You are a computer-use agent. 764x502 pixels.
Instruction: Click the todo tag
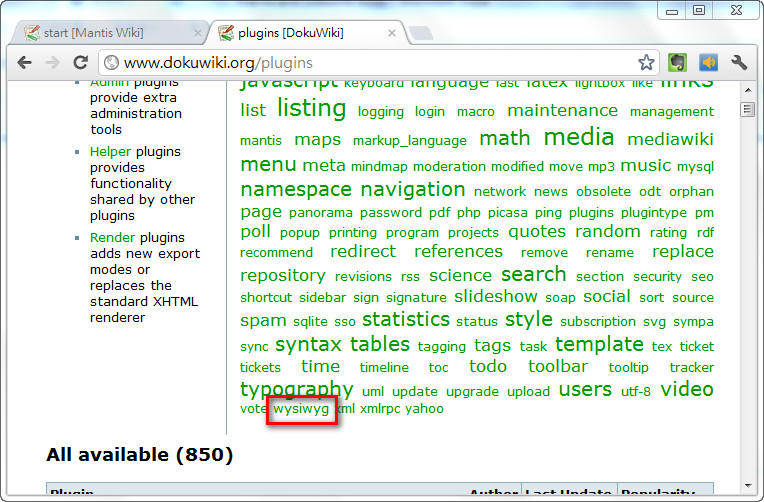tap(488, 366)
